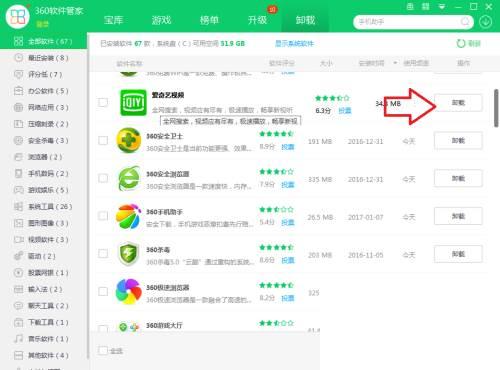Click 卸载 button for 爱奇艺视频
This screenshot has width=500, height=370.
click(x=458, y=103)
